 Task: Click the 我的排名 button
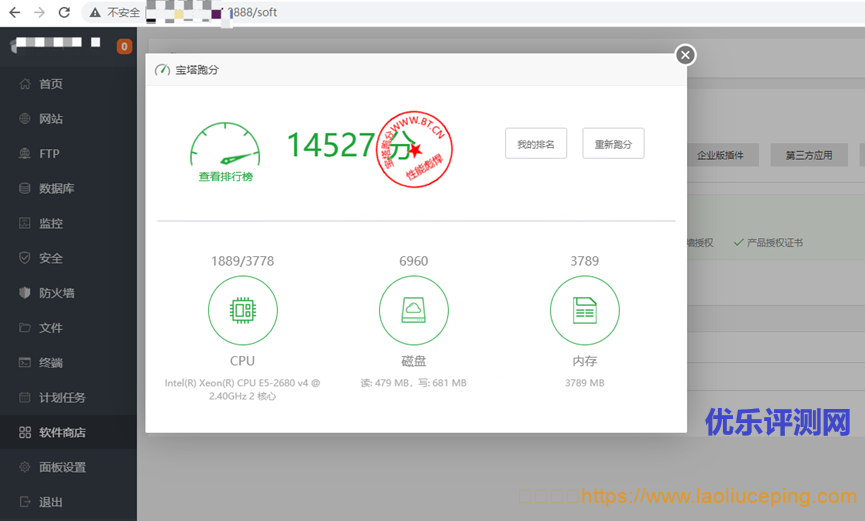coord(536,143)
